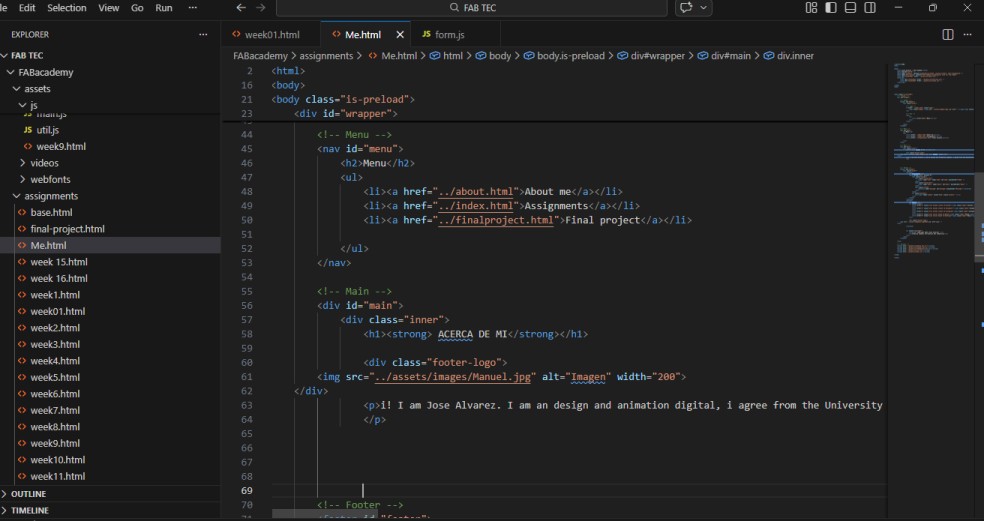Viewport: 984px width, 521px height.
Task: Expand the OUTLINE section
Action: point(28,494)
